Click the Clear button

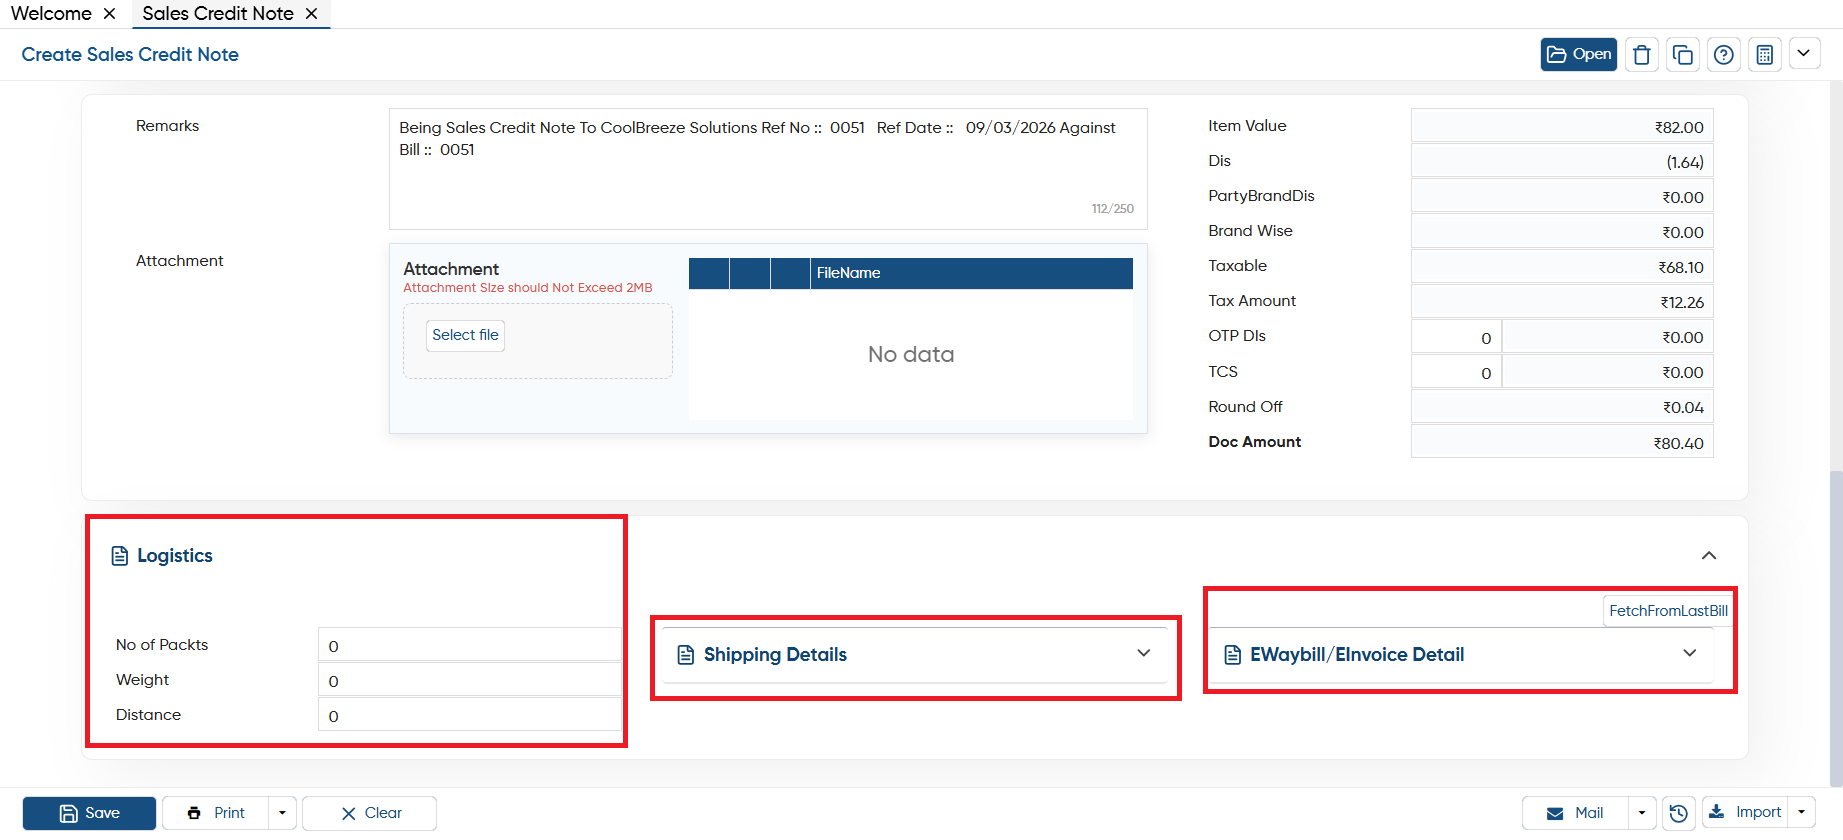pyautogui.click(x=369, y=813)
